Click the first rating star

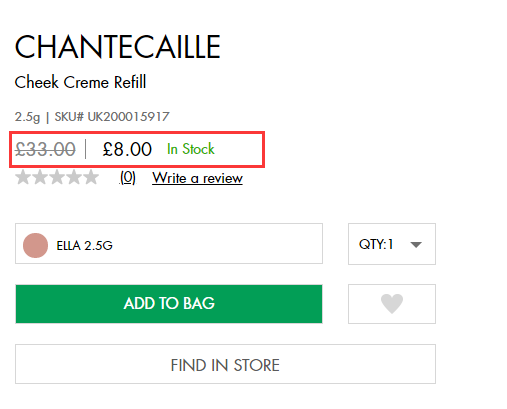[23, 177]
